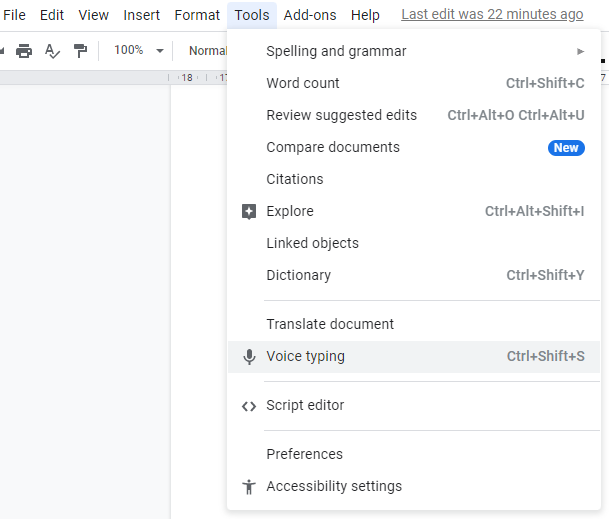
Task: Click the Accessibility settings person icon
Action: point(249,486)
